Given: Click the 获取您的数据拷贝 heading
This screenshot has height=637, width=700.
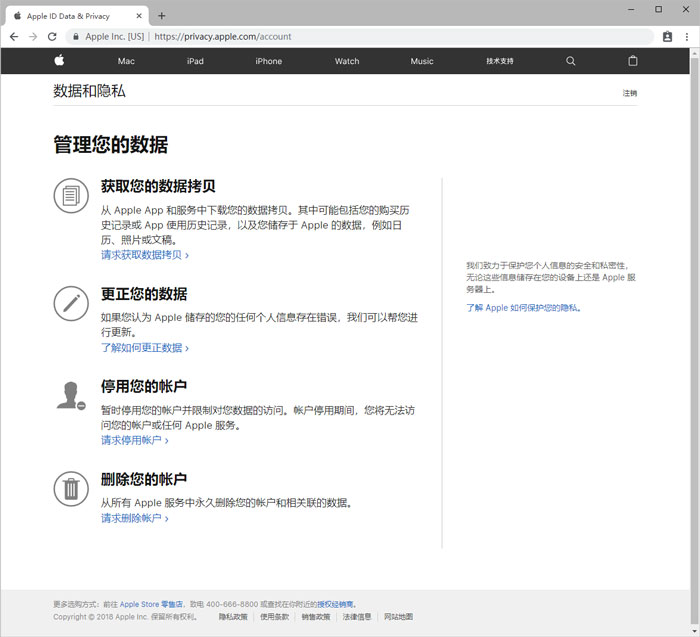Looking at the screenshot, I should pos(158,186).
